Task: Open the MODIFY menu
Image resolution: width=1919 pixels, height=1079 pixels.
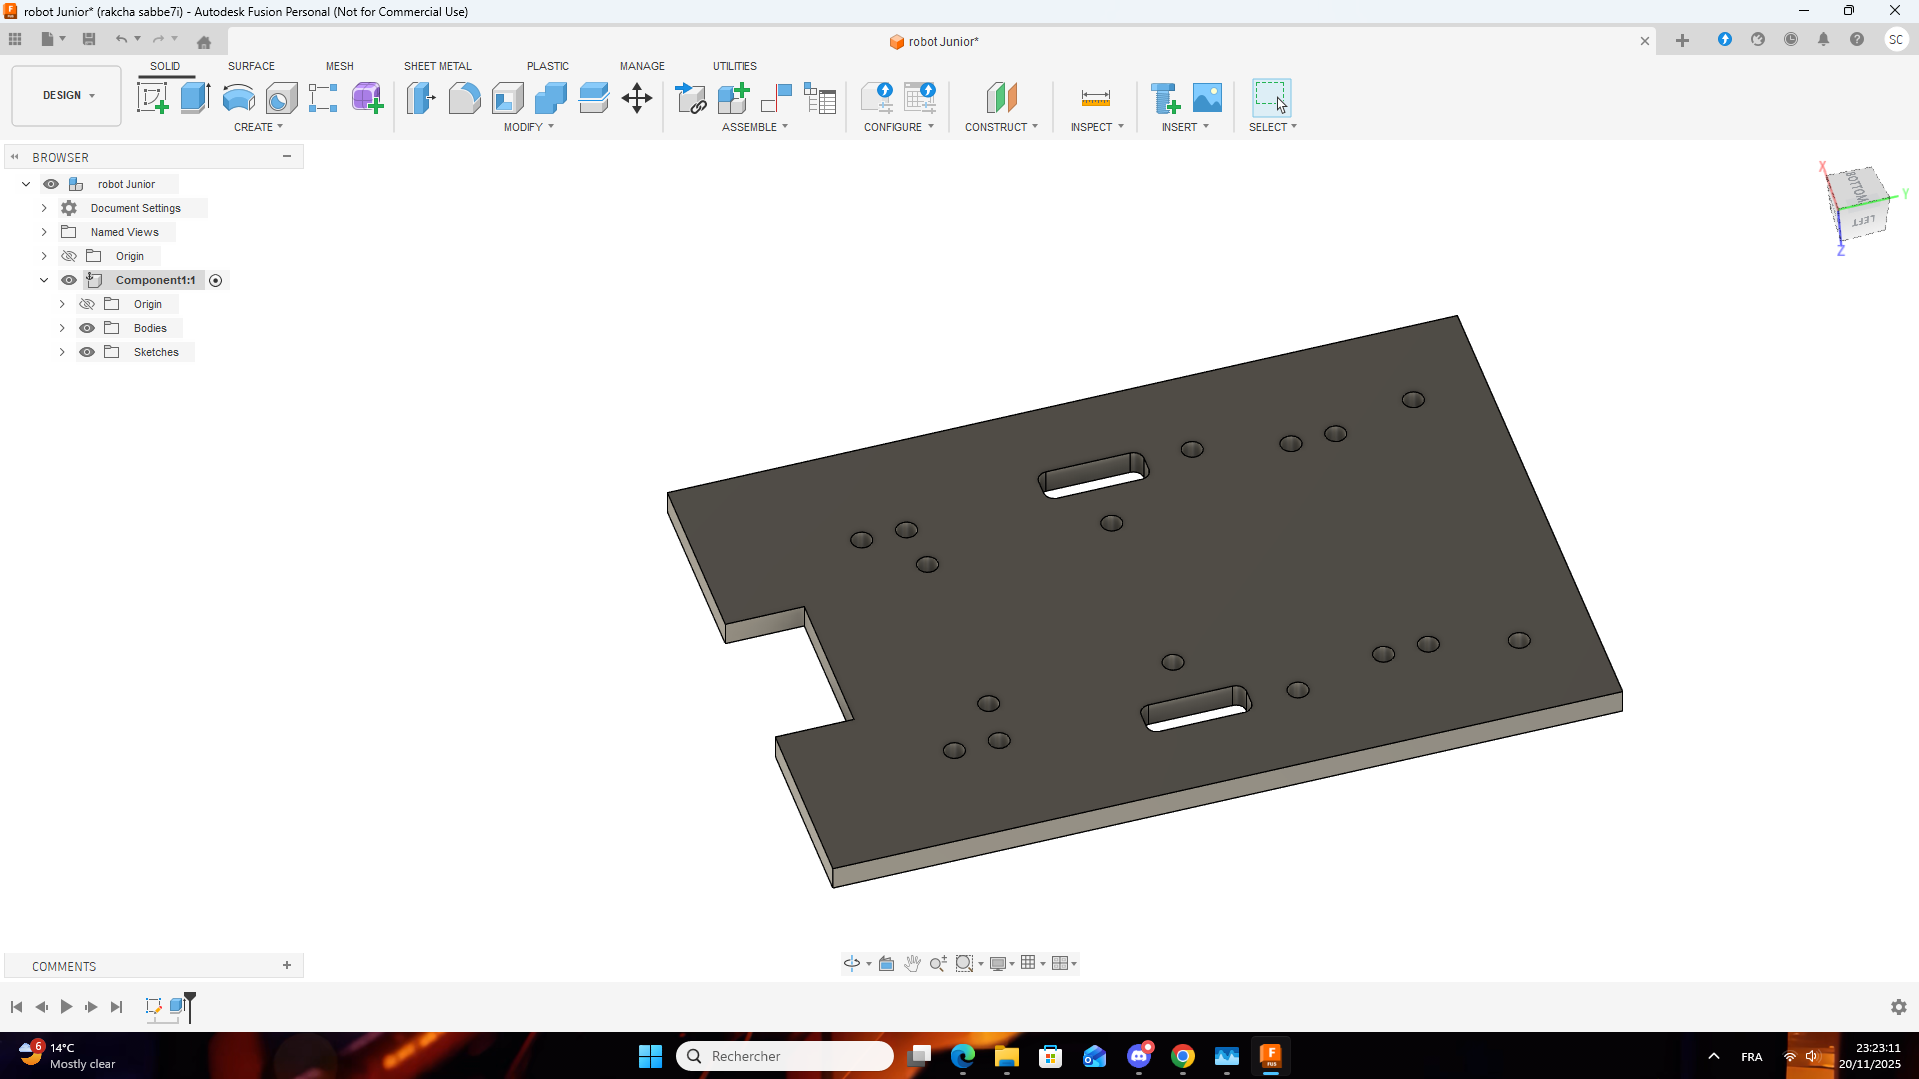Action: click(x=528, y=127)
